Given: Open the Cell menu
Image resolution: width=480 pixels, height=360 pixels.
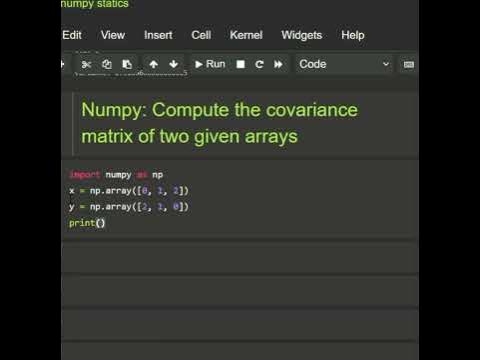Looking at the screenshot, I should point(201,35).
